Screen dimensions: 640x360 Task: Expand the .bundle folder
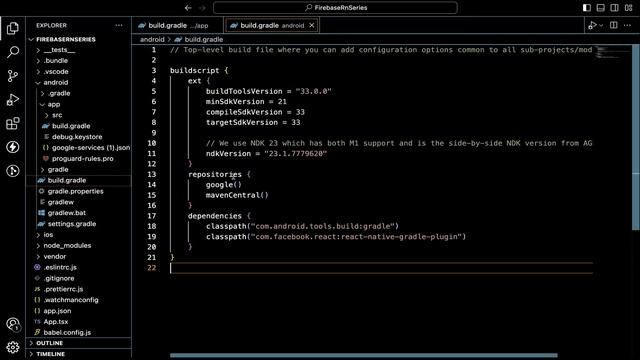pyautogui.click(x=78, y=60)
